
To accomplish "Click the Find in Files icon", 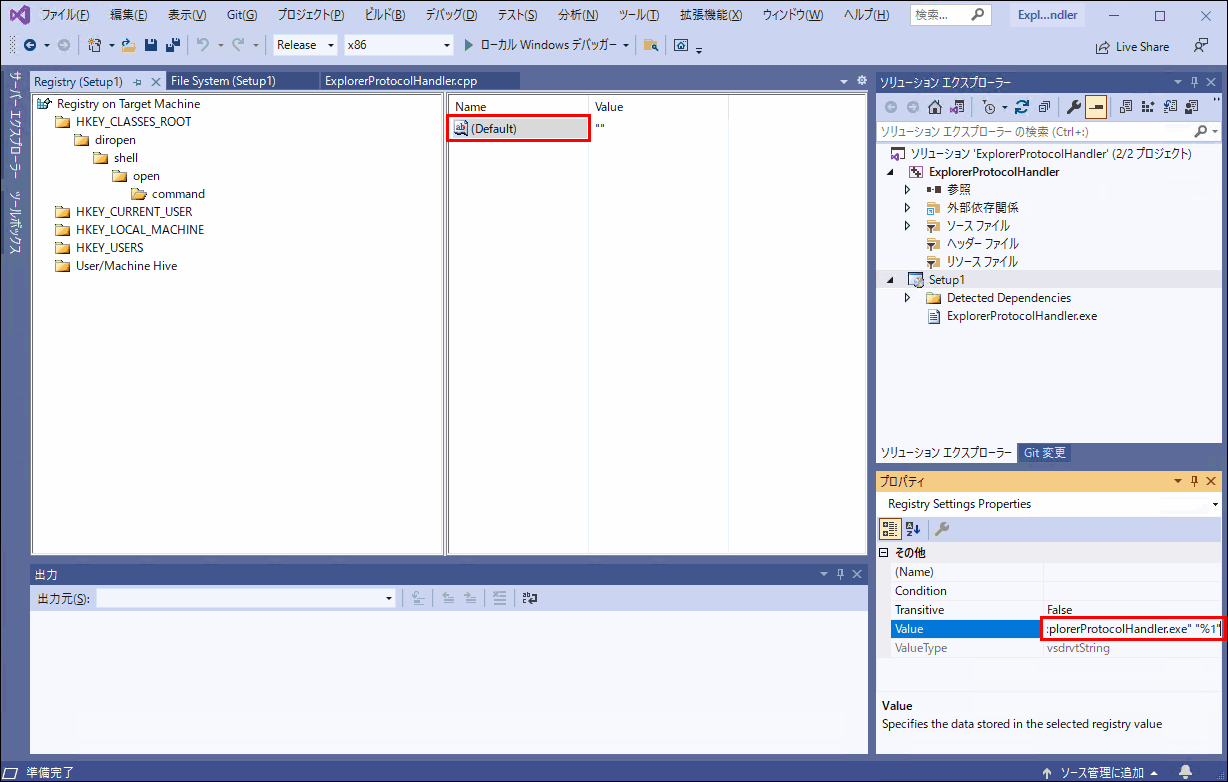I will 651,45.
